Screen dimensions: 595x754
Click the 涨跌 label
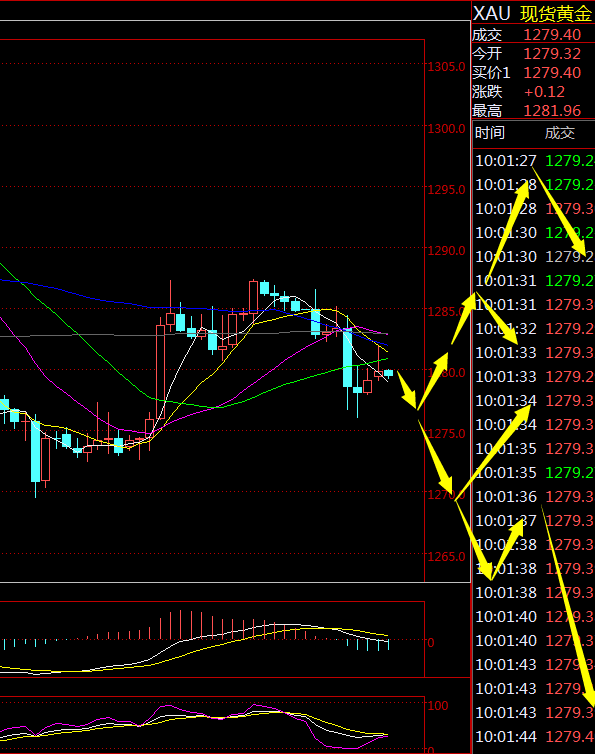click(487, 91)
